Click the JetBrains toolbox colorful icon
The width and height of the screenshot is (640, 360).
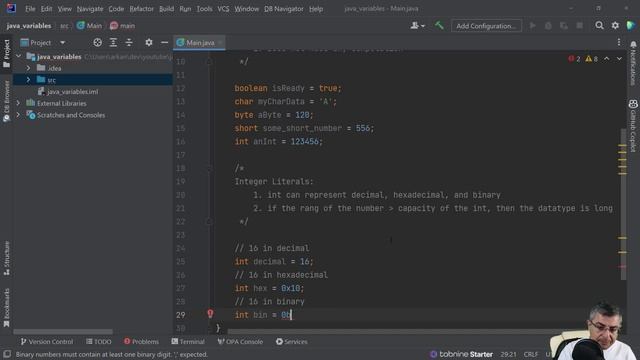coord(631,26)
